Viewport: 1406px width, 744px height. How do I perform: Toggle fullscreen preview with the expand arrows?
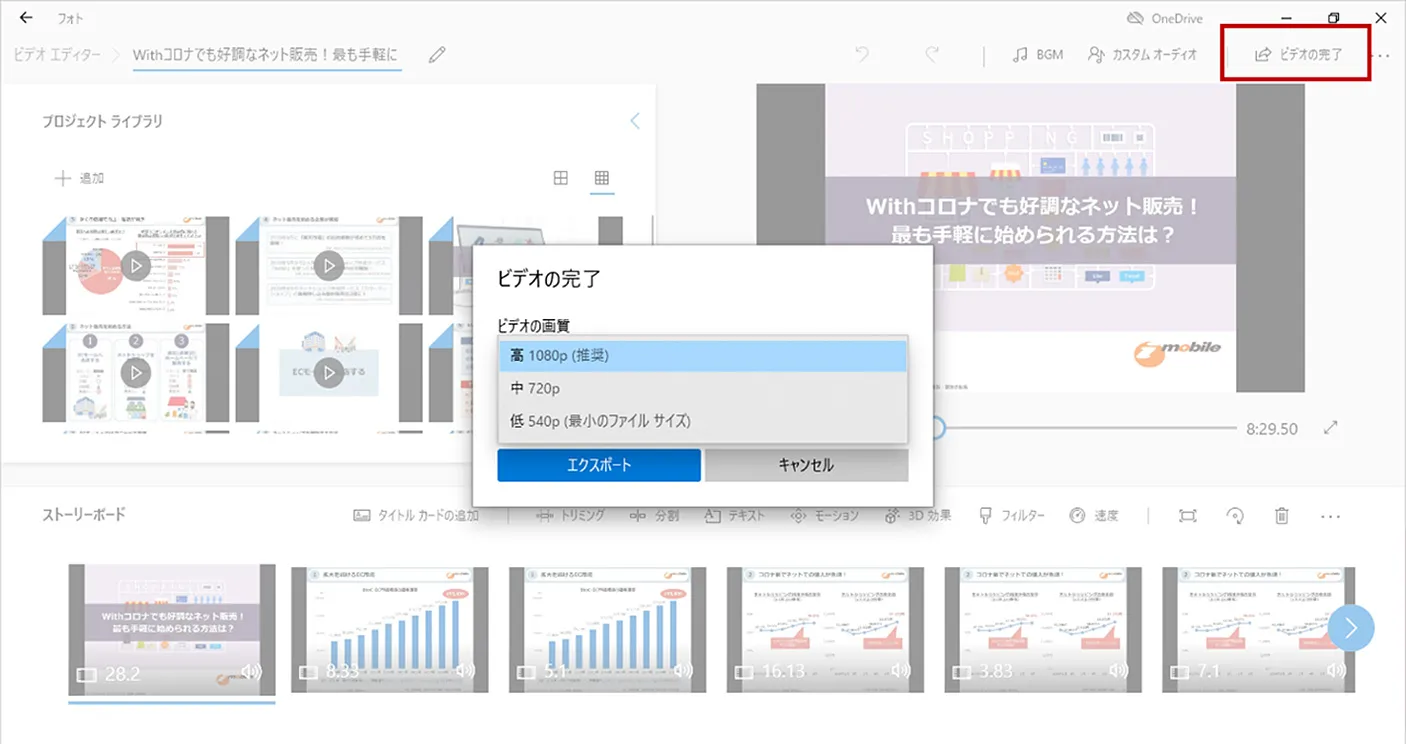pyautogui.click(x=1331, y=427)
